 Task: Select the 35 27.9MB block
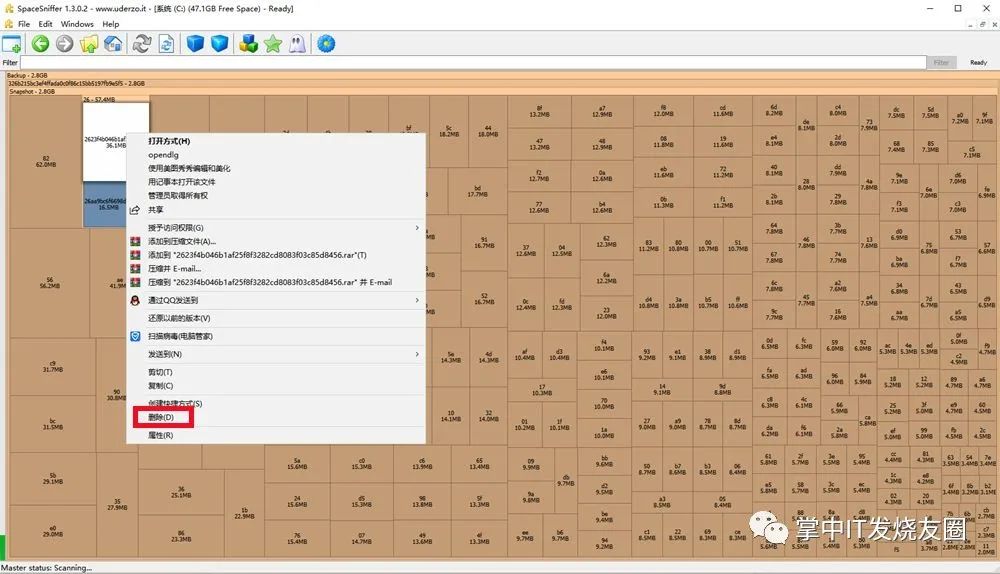pos(117,504)
